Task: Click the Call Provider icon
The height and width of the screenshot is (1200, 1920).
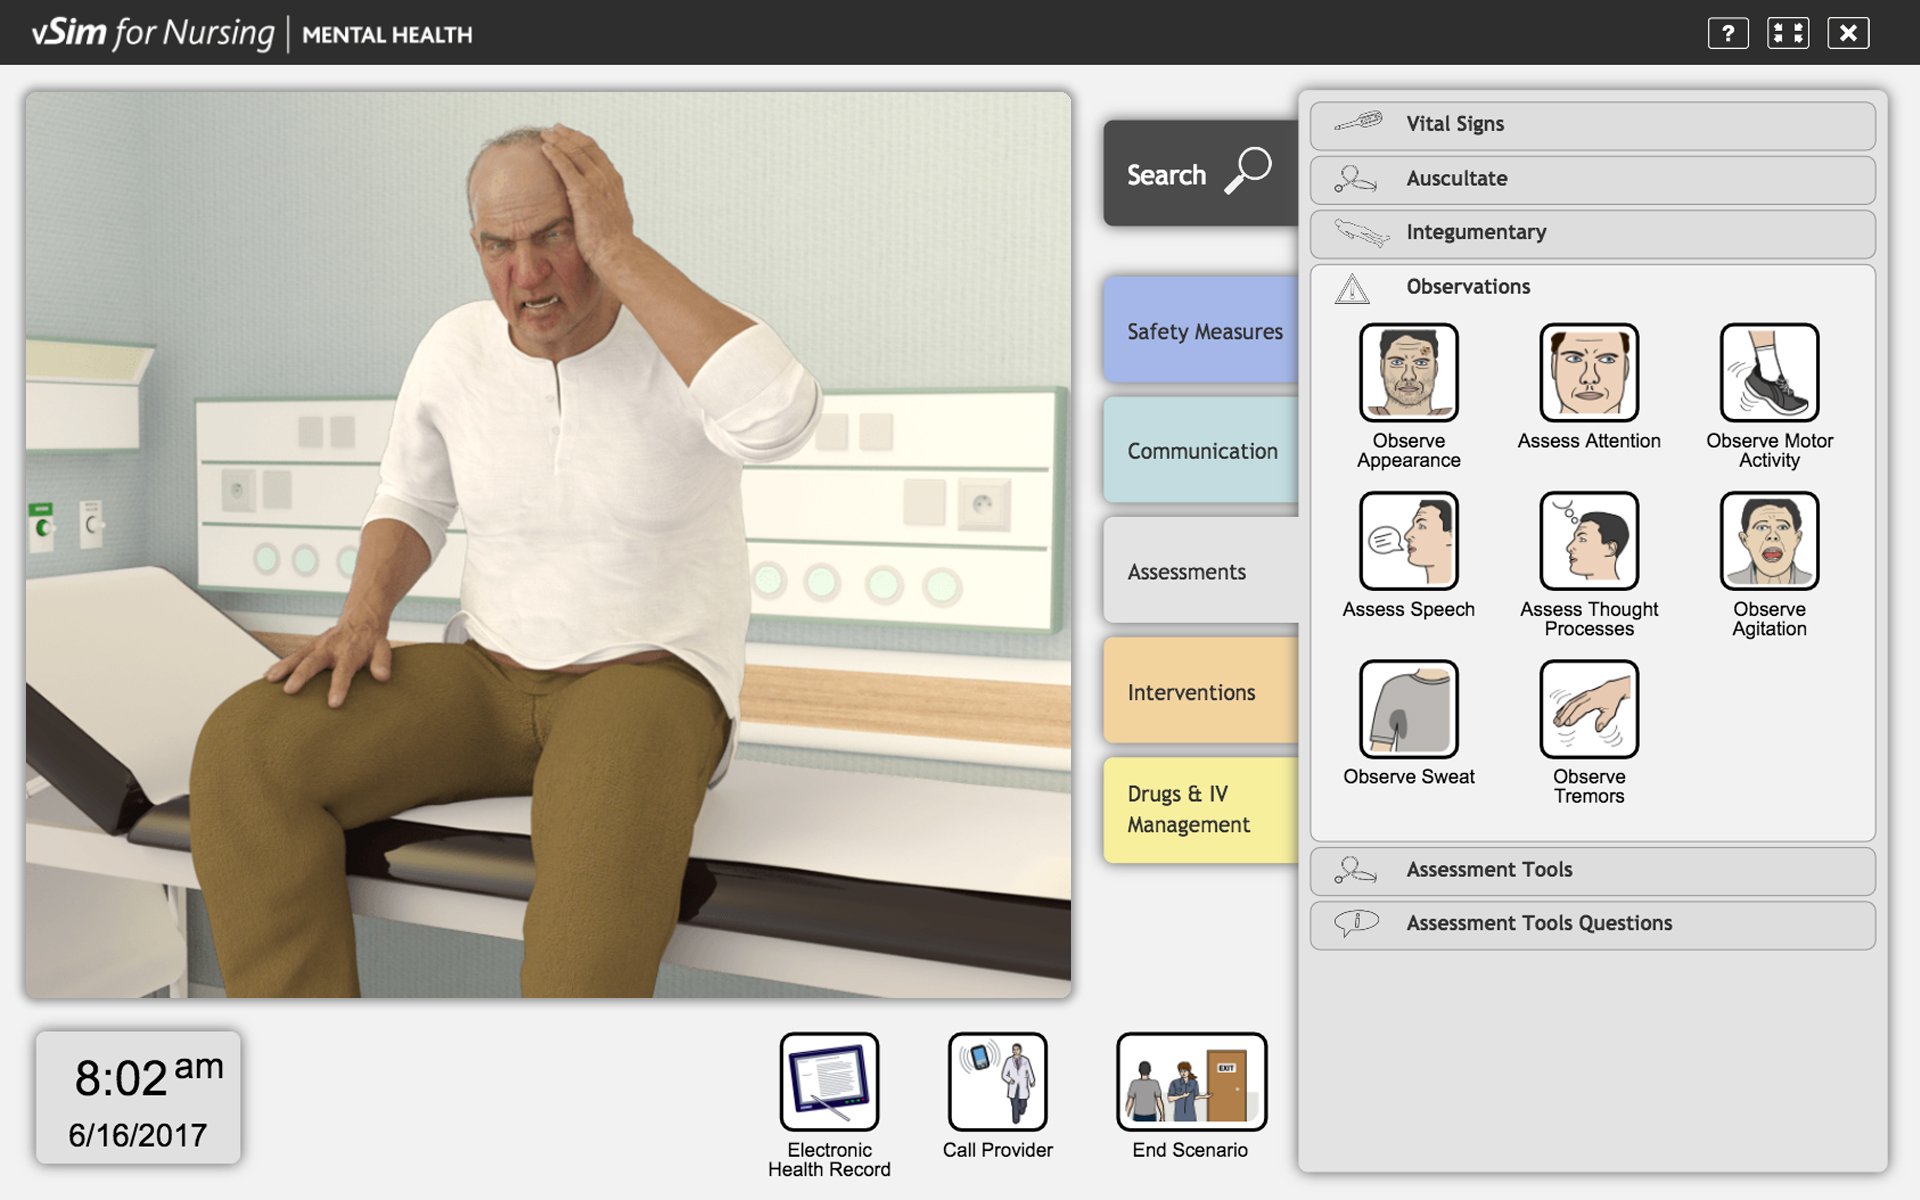Action: [x=997, y=1083]
